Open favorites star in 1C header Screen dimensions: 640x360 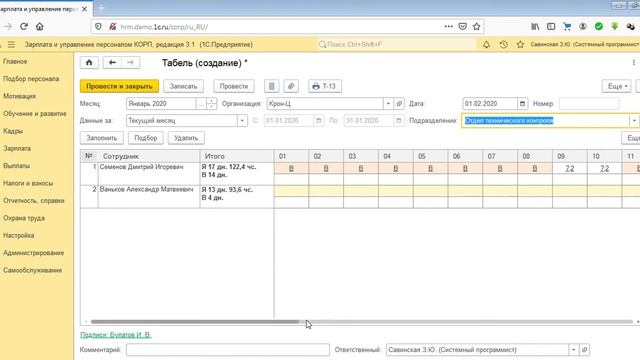coord(520,44)
